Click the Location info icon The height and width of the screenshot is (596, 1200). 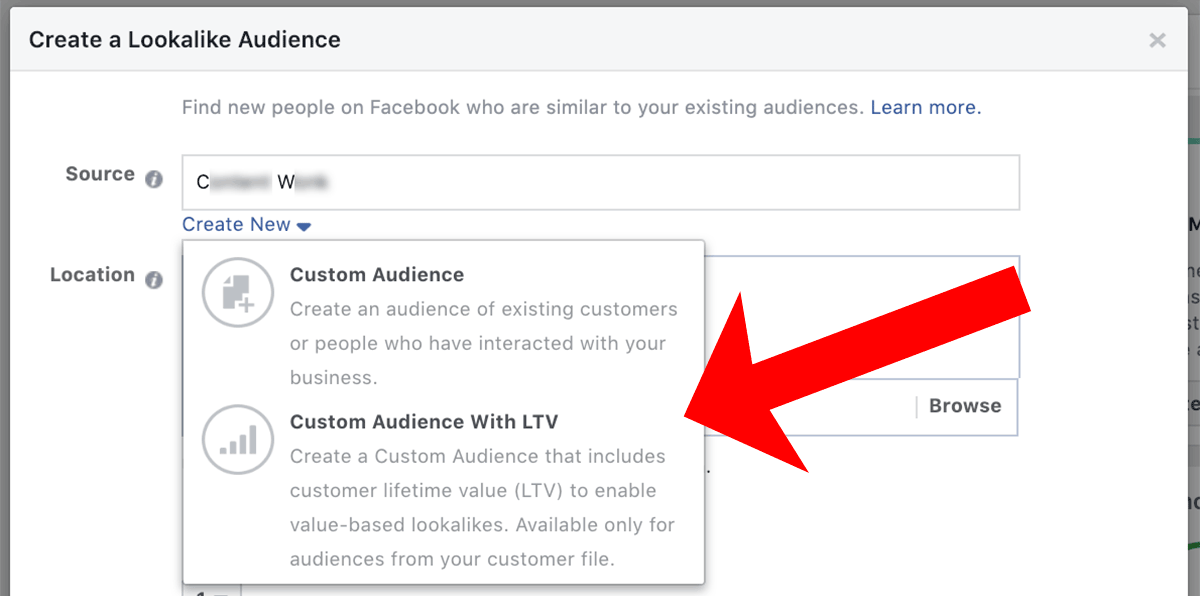pyautogui.click(x=153, y=281)
